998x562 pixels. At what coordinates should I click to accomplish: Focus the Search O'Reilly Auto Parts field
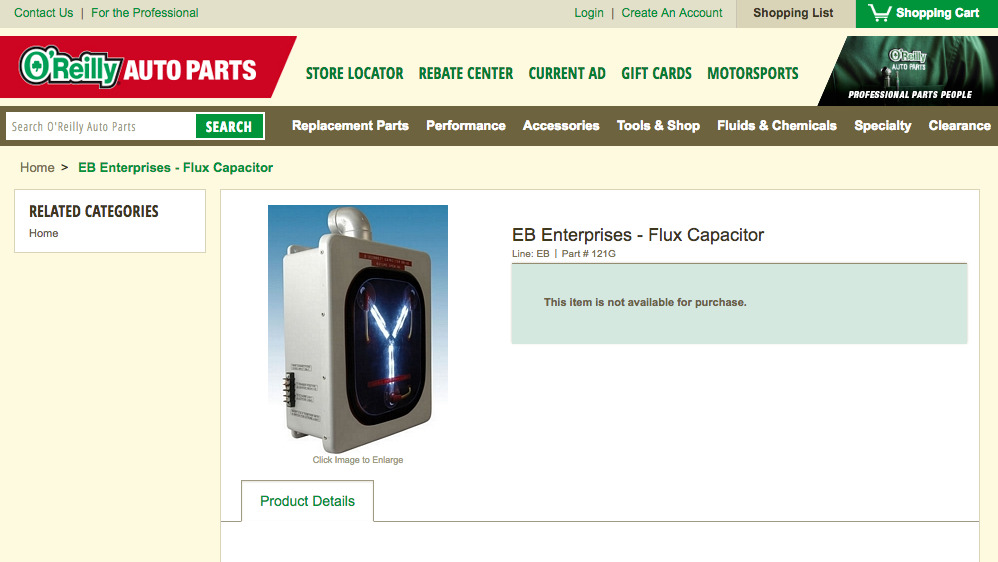point(101,126)
